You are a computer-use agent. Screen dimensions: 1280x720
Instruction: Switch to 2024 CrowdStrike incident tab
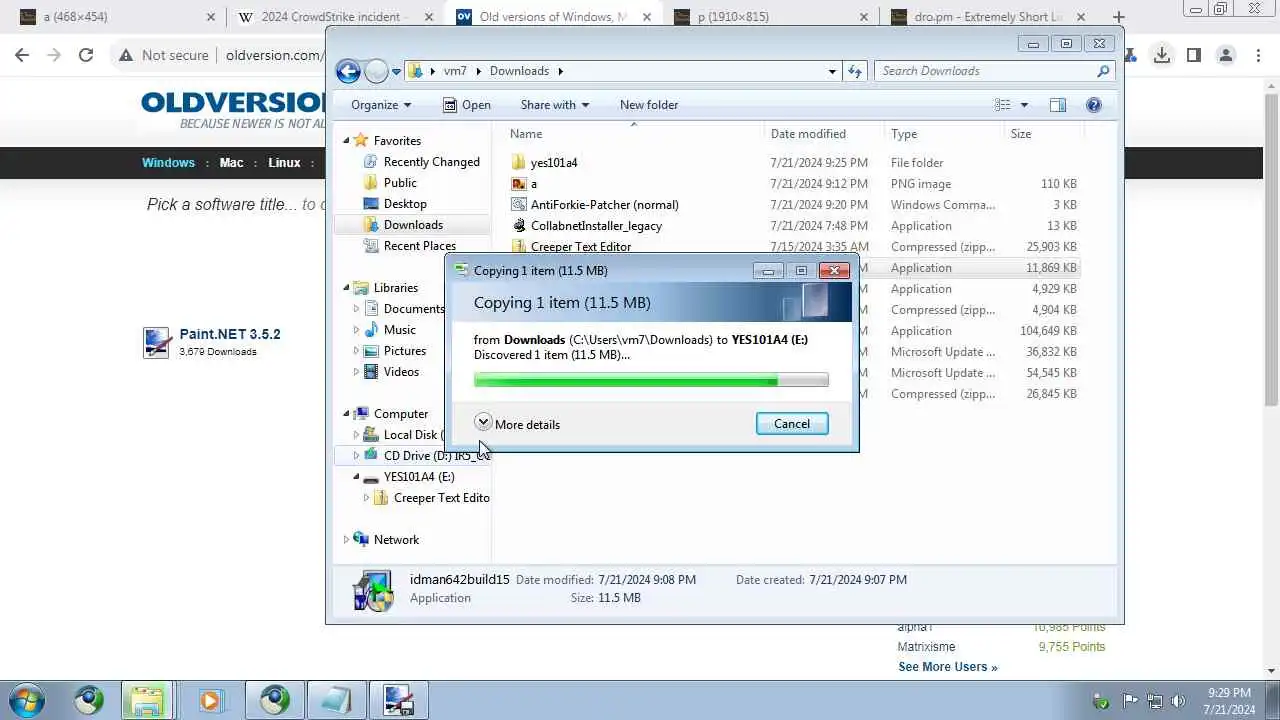(x=336, y=17)
